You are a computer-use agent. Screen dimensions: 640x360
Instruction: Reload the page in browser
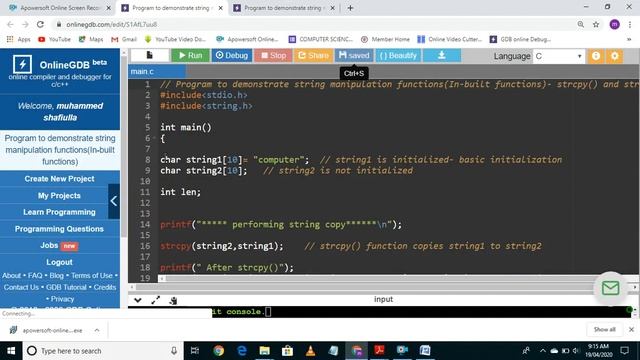tap(40, 24)
